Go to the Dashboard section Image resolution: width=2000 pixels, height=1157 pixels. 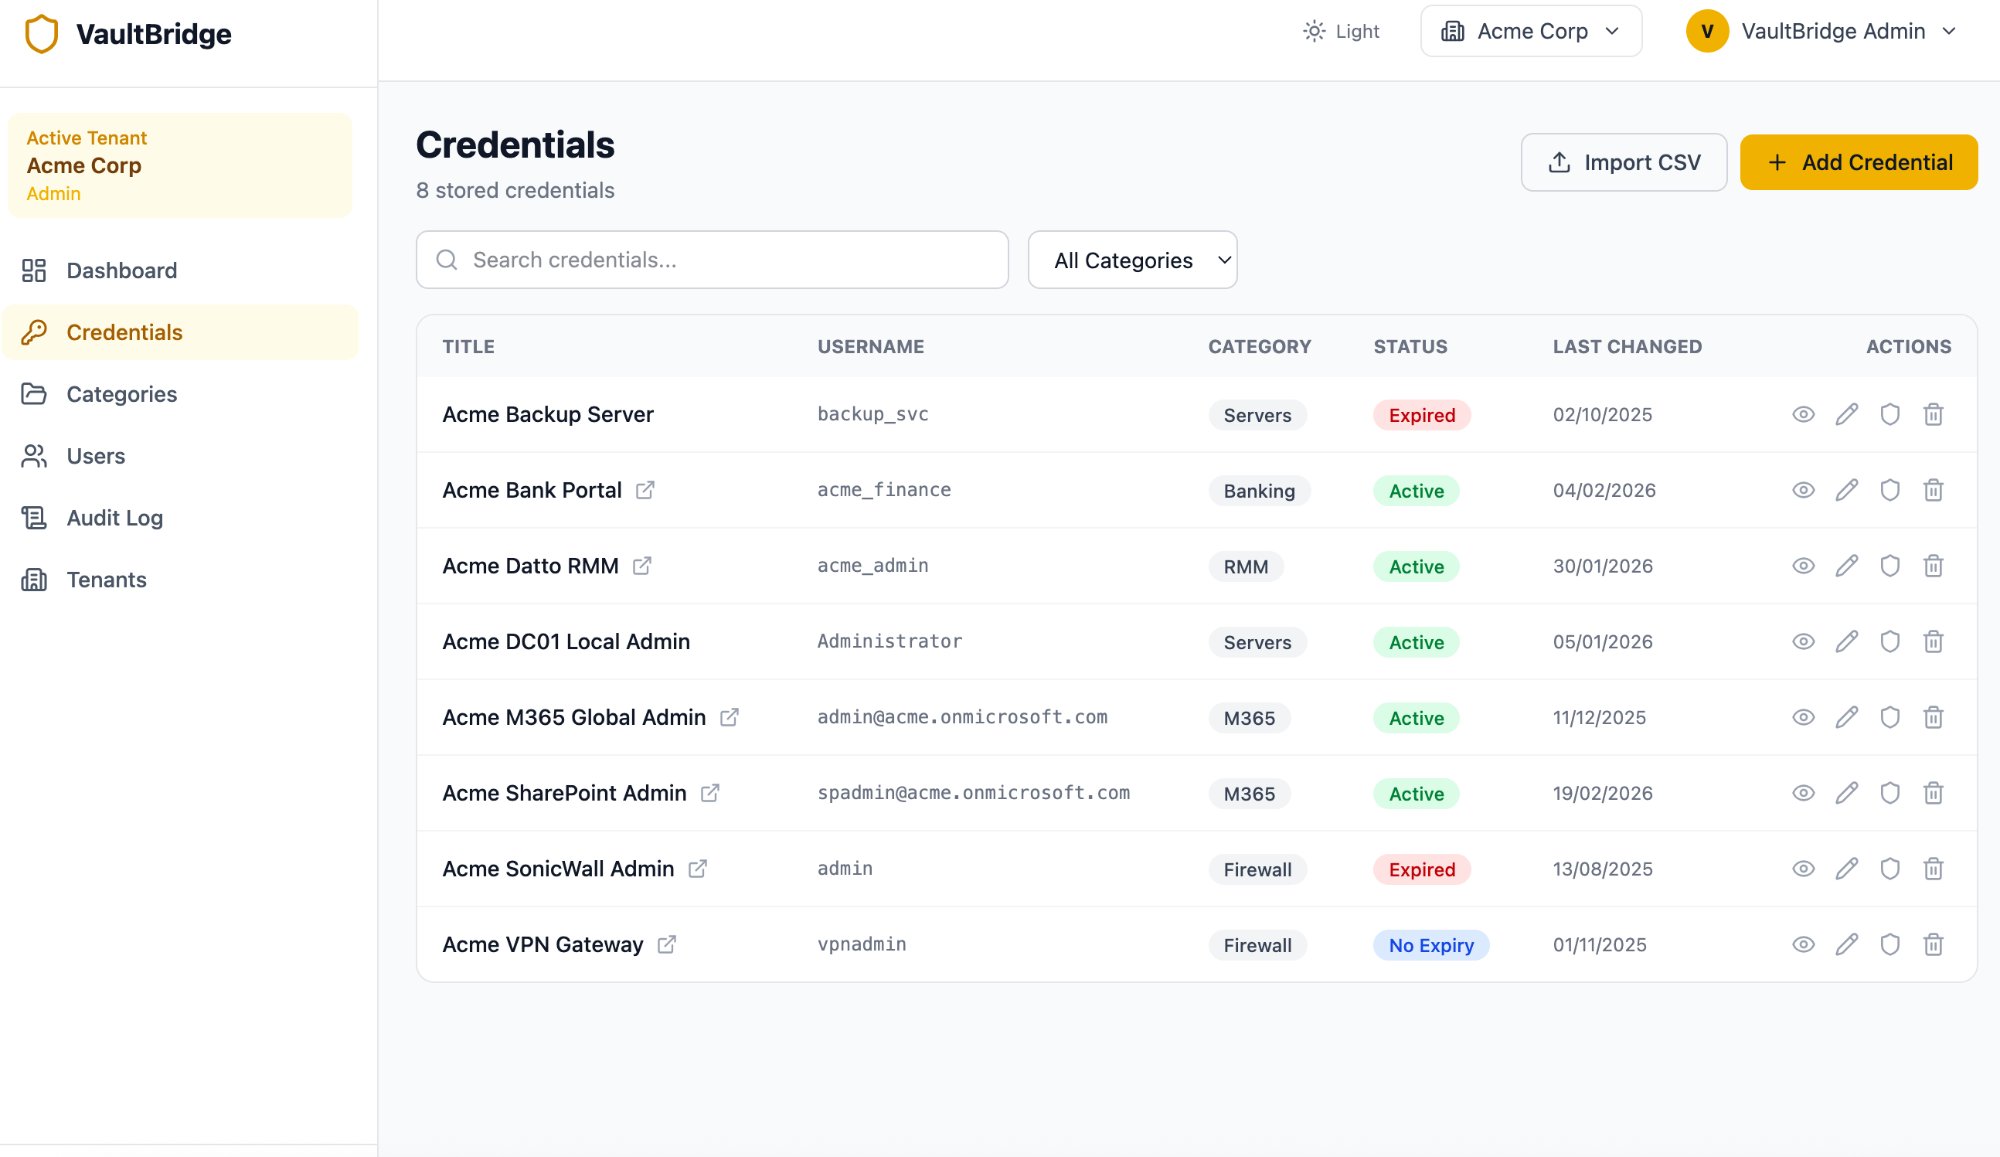[x=120, y=270]
